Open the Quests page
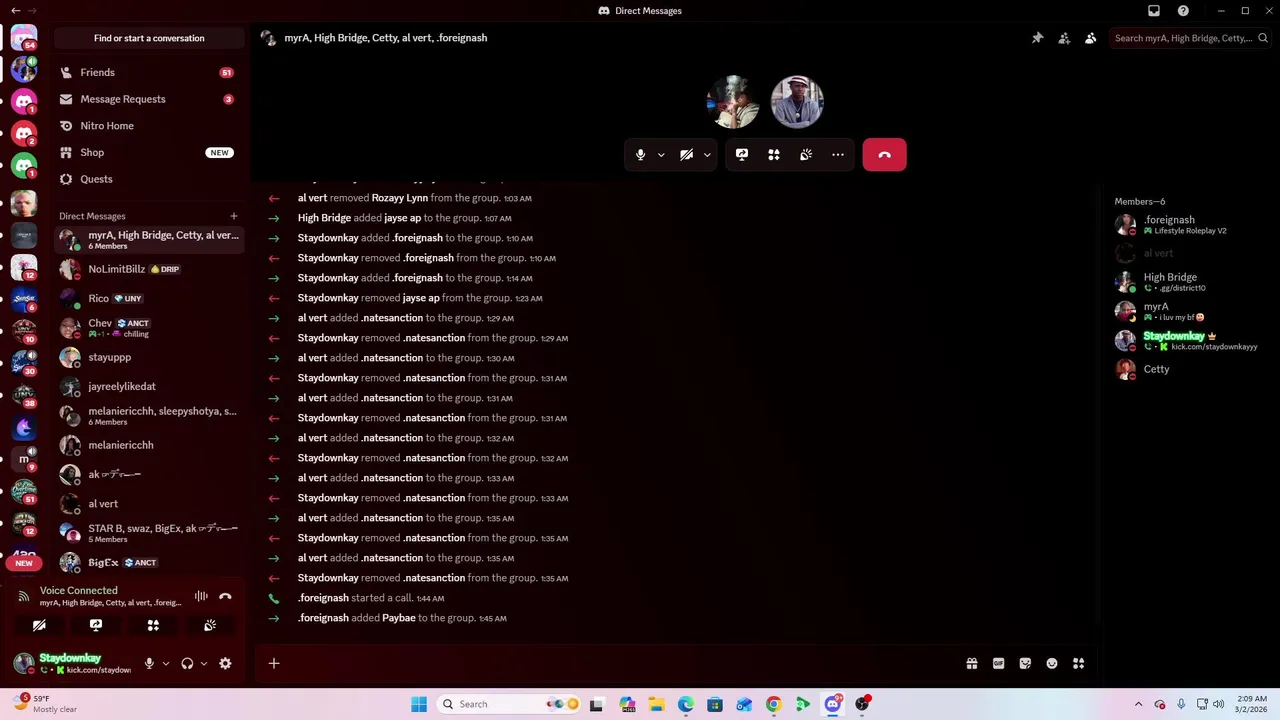 (x=147, y=179)
